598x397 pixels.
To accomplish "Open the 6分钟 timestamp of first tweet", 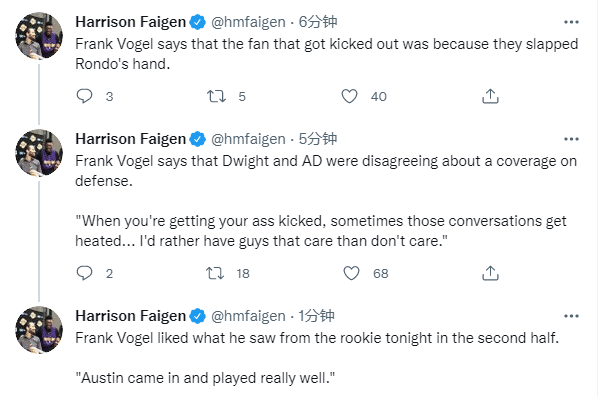I will 318,22.
